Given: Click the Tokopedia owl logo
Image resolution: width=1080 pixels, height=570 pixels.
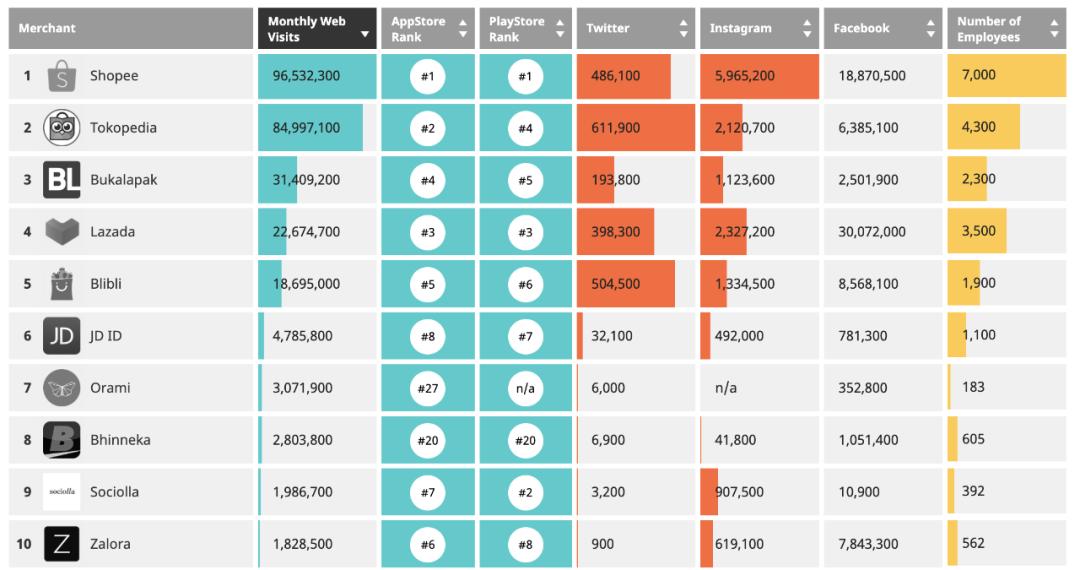Looking at the screenshot, I should point(61,127).
